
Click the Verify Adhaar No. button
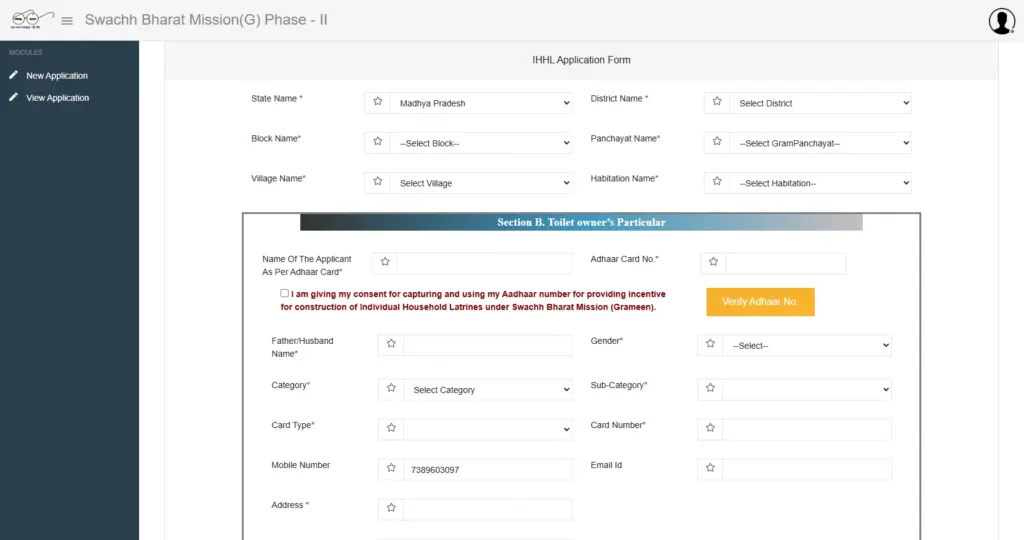pyautogui.click(x=760, y=302)
